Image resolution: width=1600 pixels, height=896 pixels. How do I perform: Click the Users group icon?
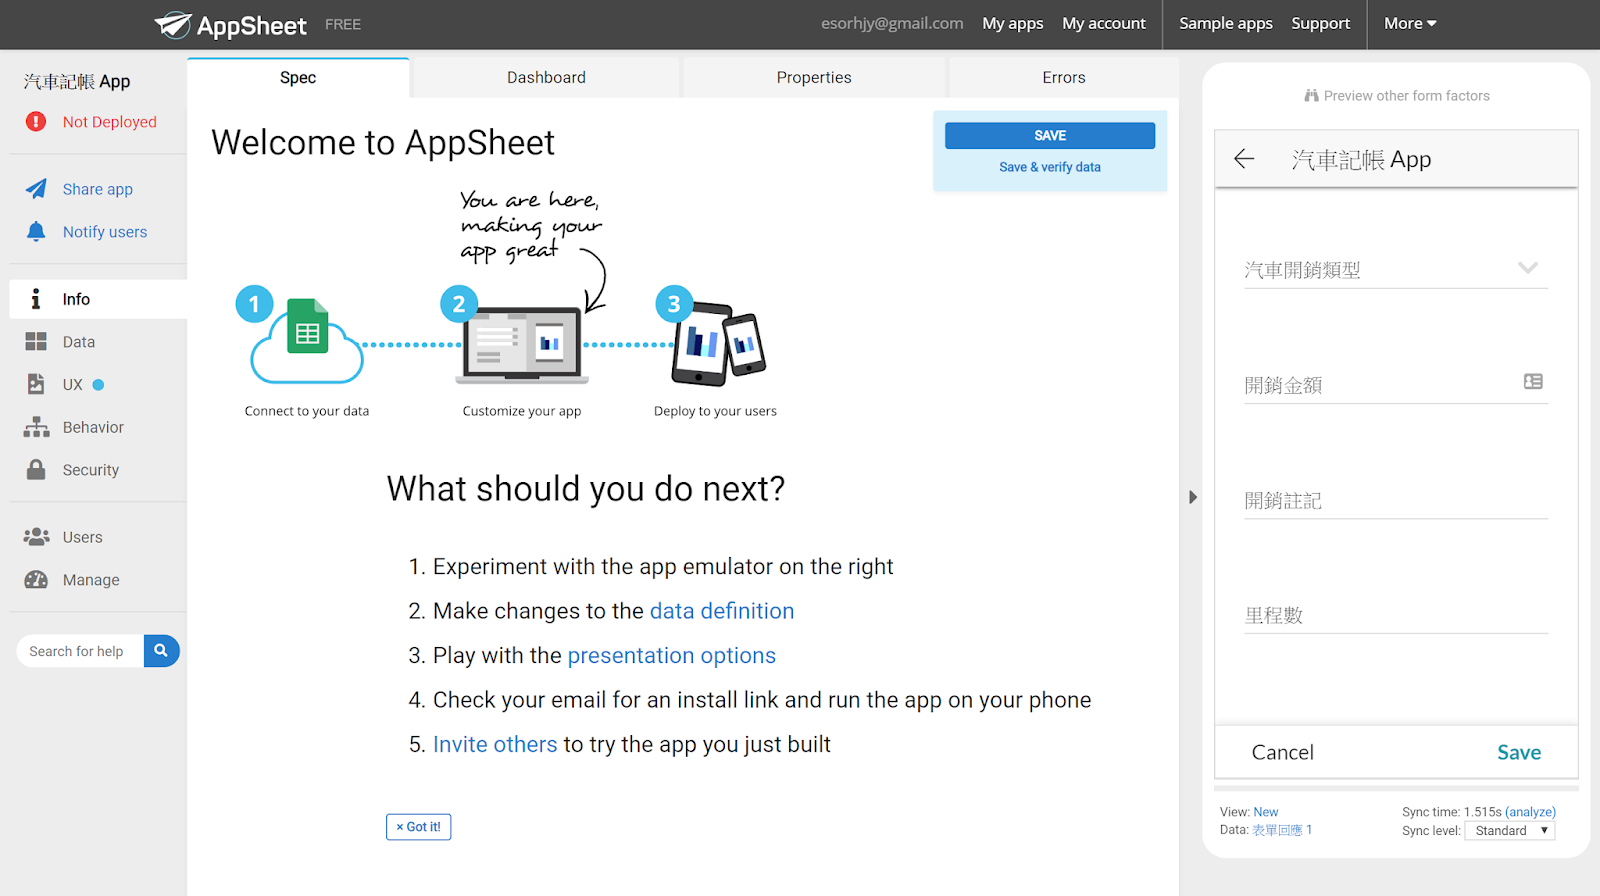point(36,537)
